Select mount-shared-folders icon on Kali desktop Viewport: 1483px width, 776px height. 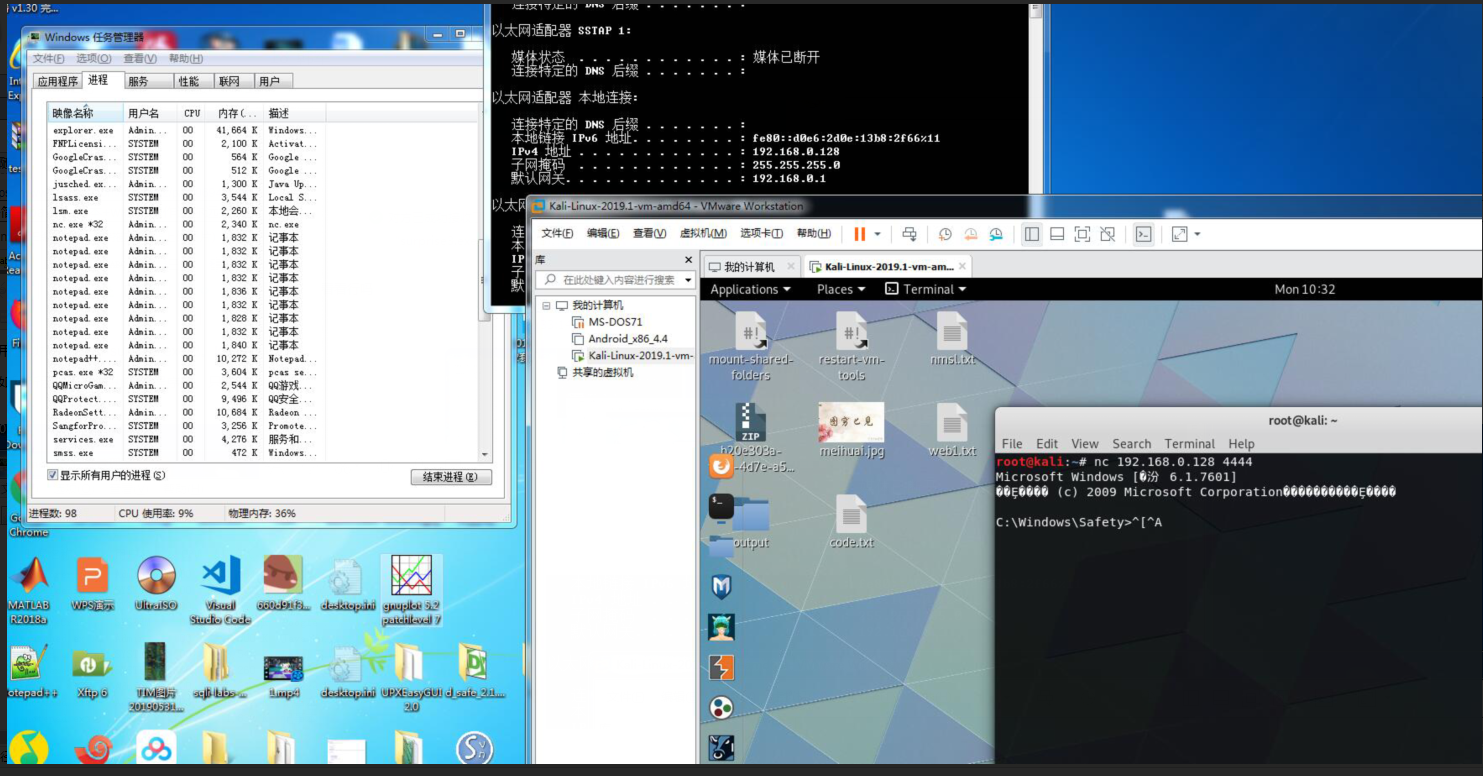pyautogui.click(x=750, y=346)
